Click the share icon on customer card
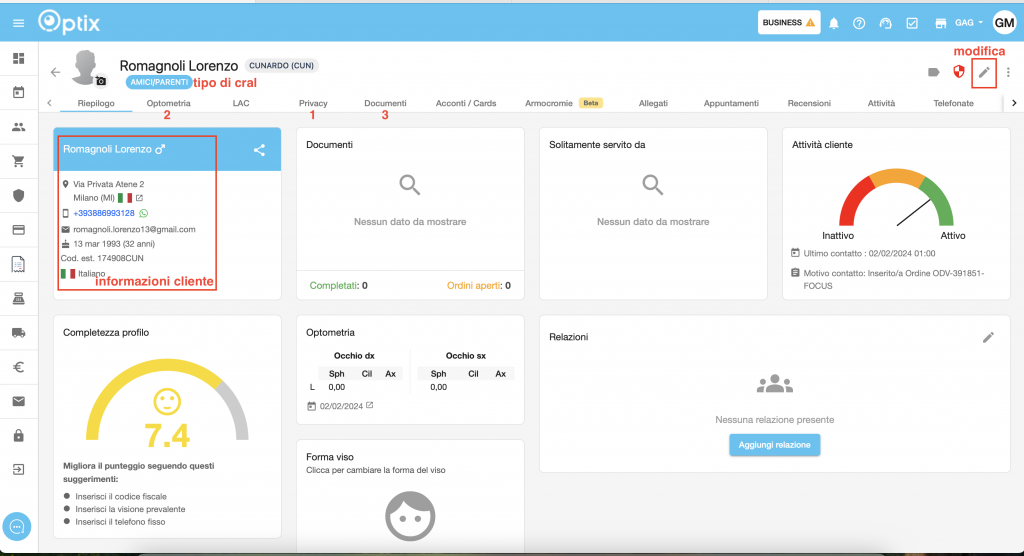Screen dimensions: 1024x556 click(x=259, y=150)
